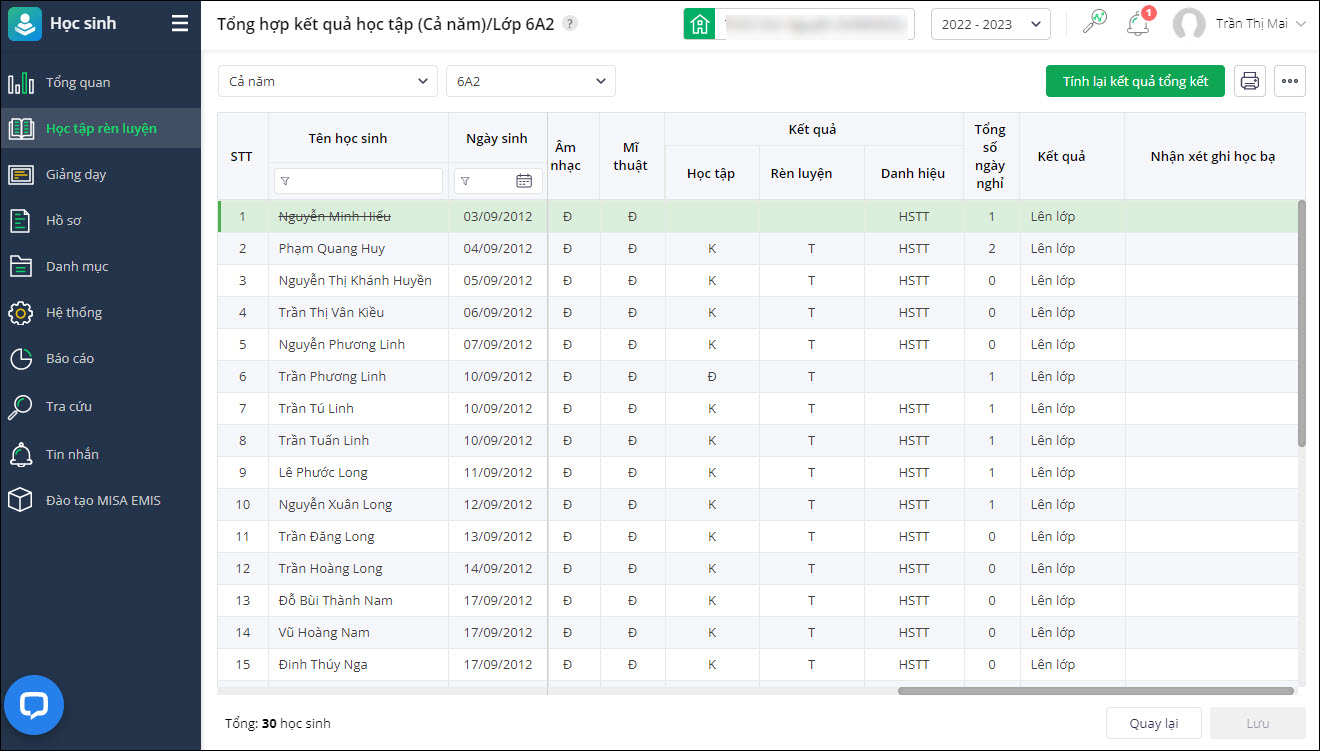Open the 6A2 class dropdown
Image resolution: width=1320 pixels, height=751 pixels.
click(x=530, y=81)
